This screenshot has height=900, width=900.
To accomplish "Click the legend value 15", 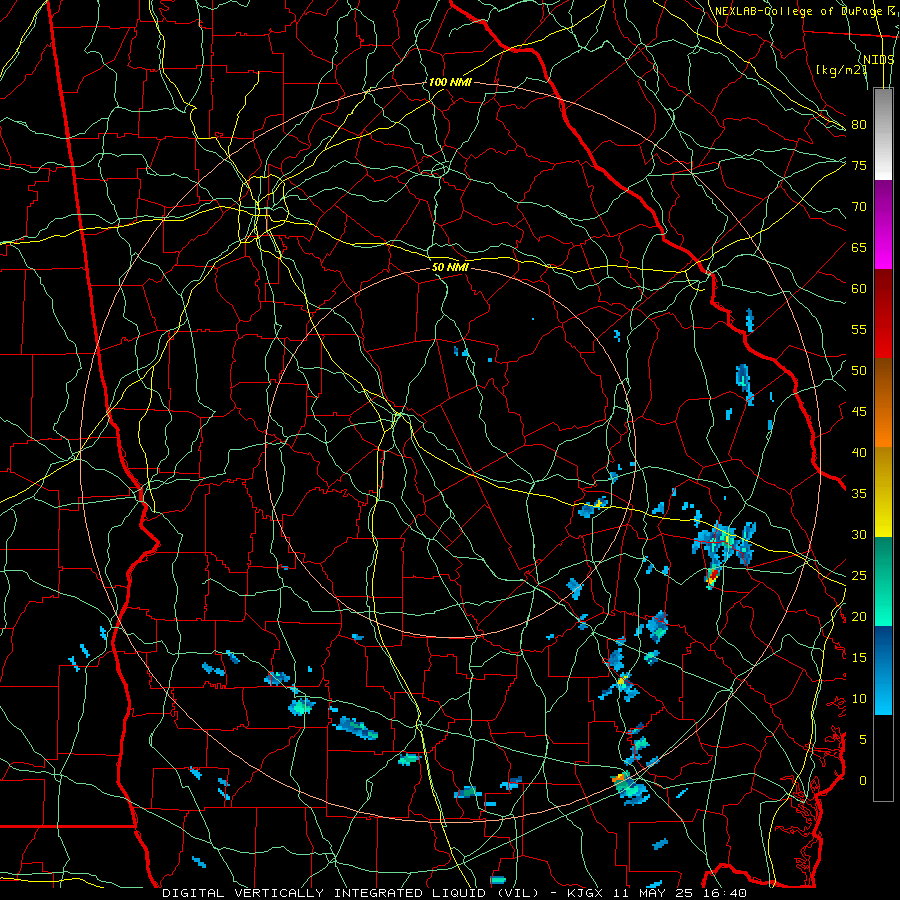I will [859, 658].
